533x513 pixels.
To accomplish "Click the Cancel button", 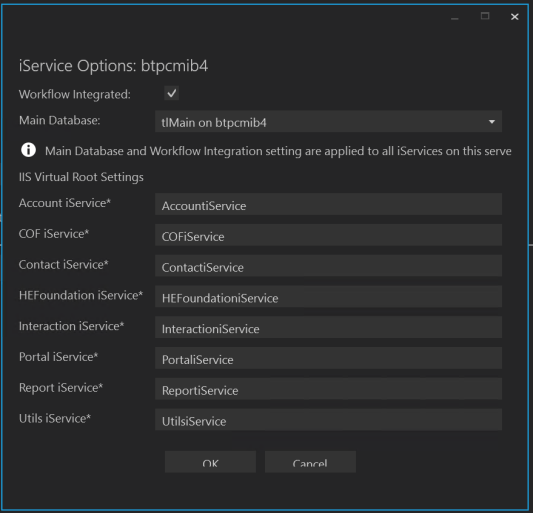I will tap(310, 462).
